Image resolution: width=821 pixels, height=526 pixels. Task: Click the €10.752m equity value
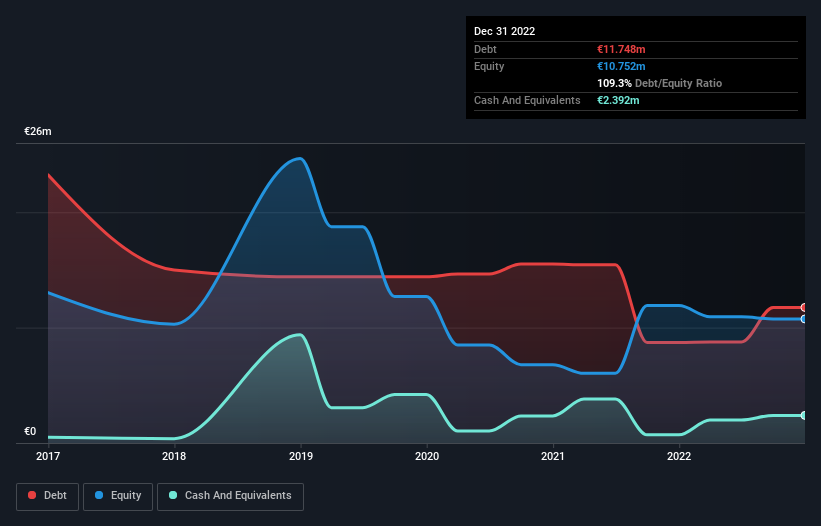[x=621, y=66]
